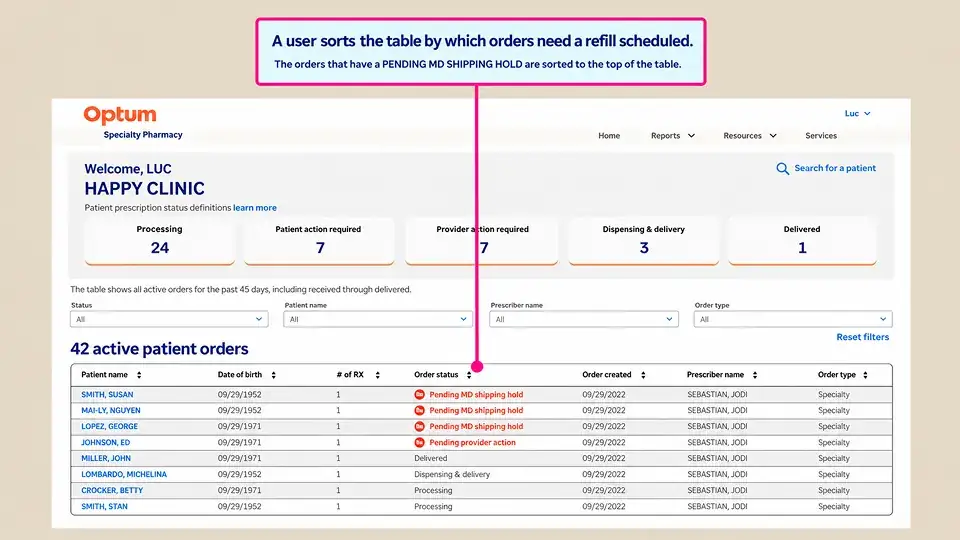Click Pending MD shipping hold for MAI-LY, NGUYEN
The image size is (960, 540).
[x=476, y=410]
